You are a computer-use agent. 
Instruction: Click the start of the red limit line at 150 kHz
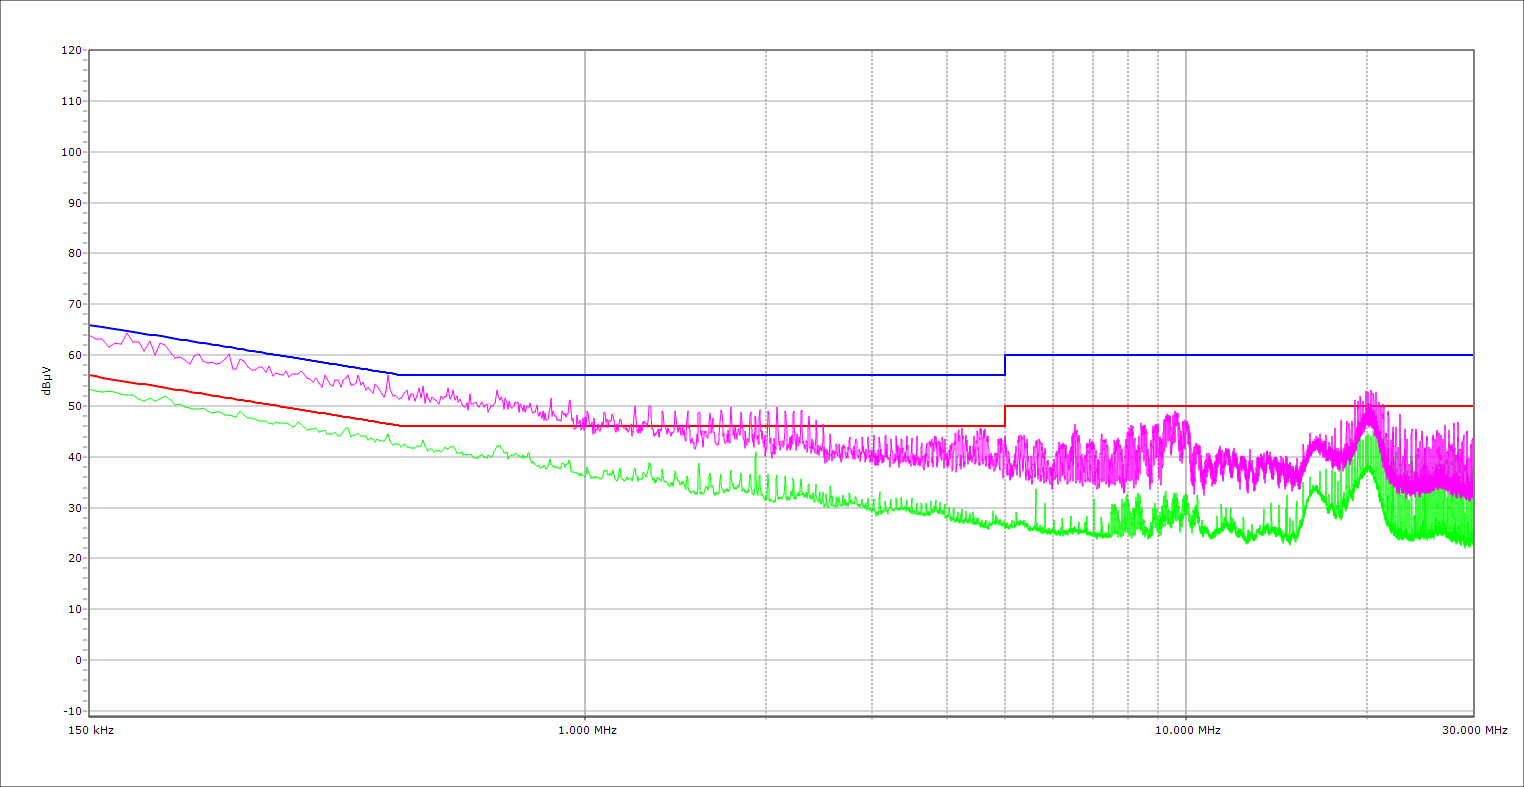[91, 375]
